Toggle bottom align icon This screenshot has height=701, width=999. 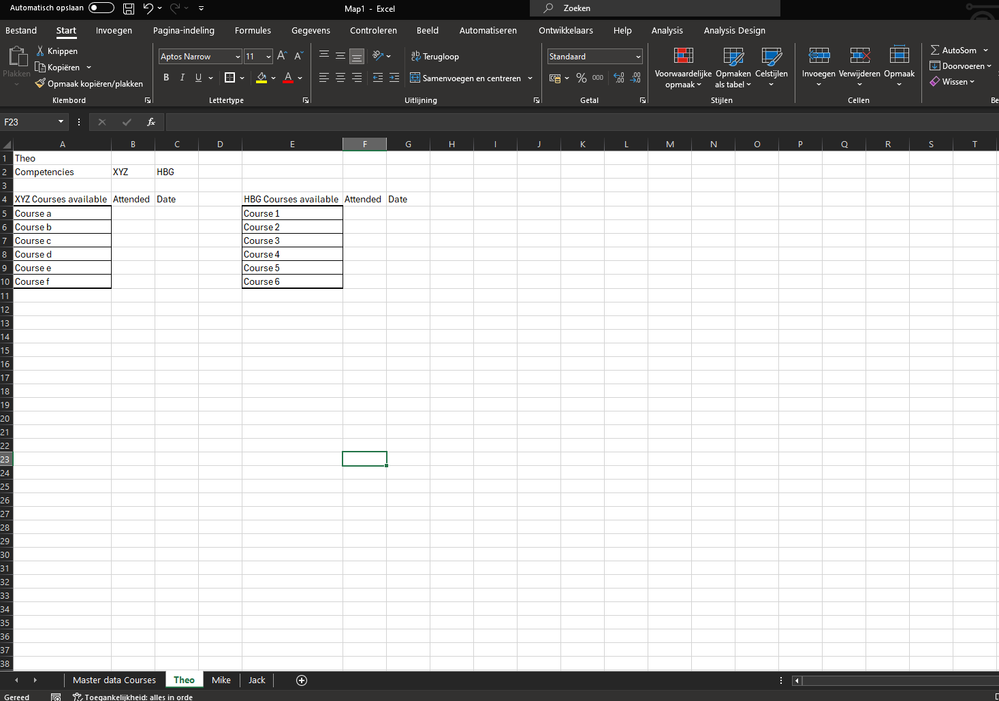point(357,56)
